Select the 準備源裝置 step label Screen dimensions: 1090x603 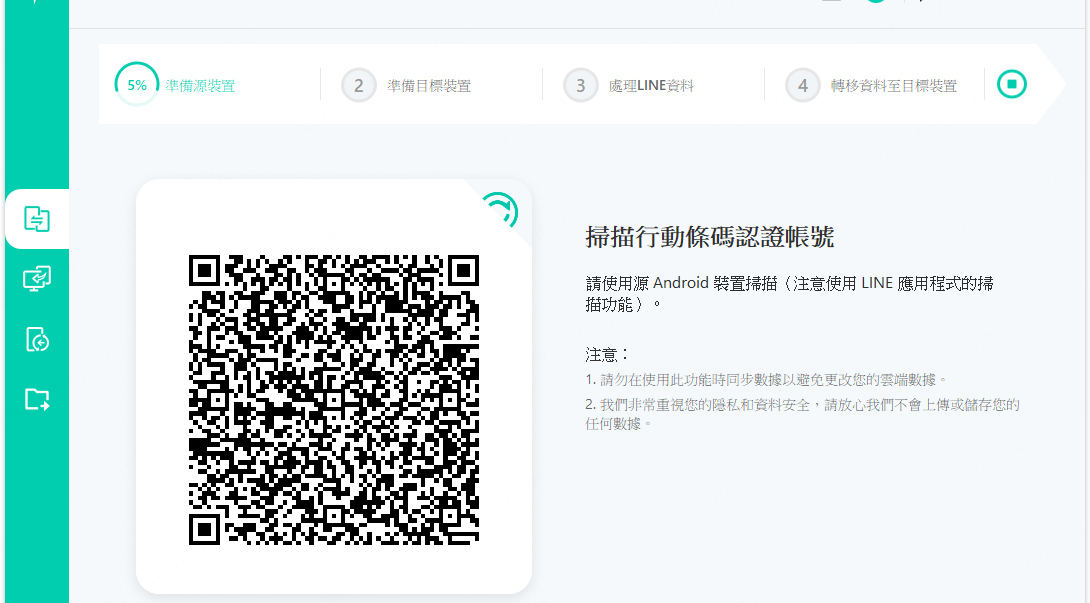coord(201,86)
